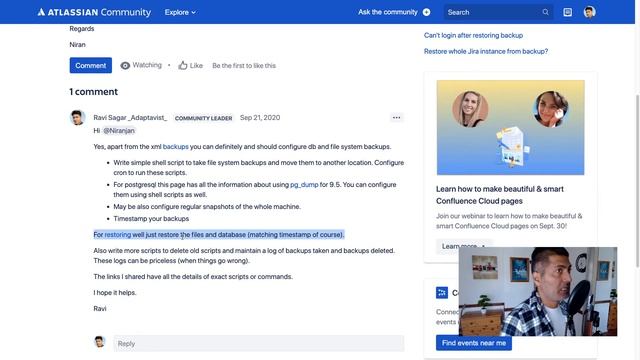
Task: Click the thumbs-up Like icon
Action: [182, 65]
